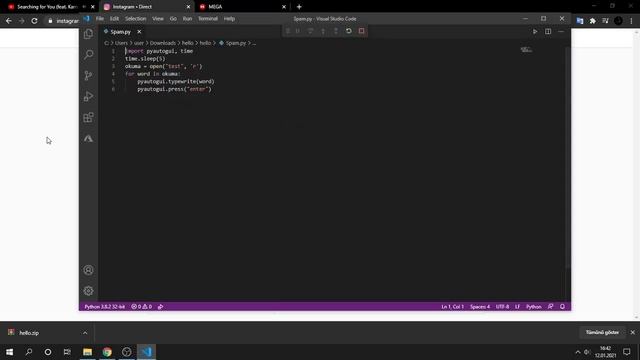Click Spaces: 4 indentation setting
The image size is (640, 360).
(x=480, y=307)
